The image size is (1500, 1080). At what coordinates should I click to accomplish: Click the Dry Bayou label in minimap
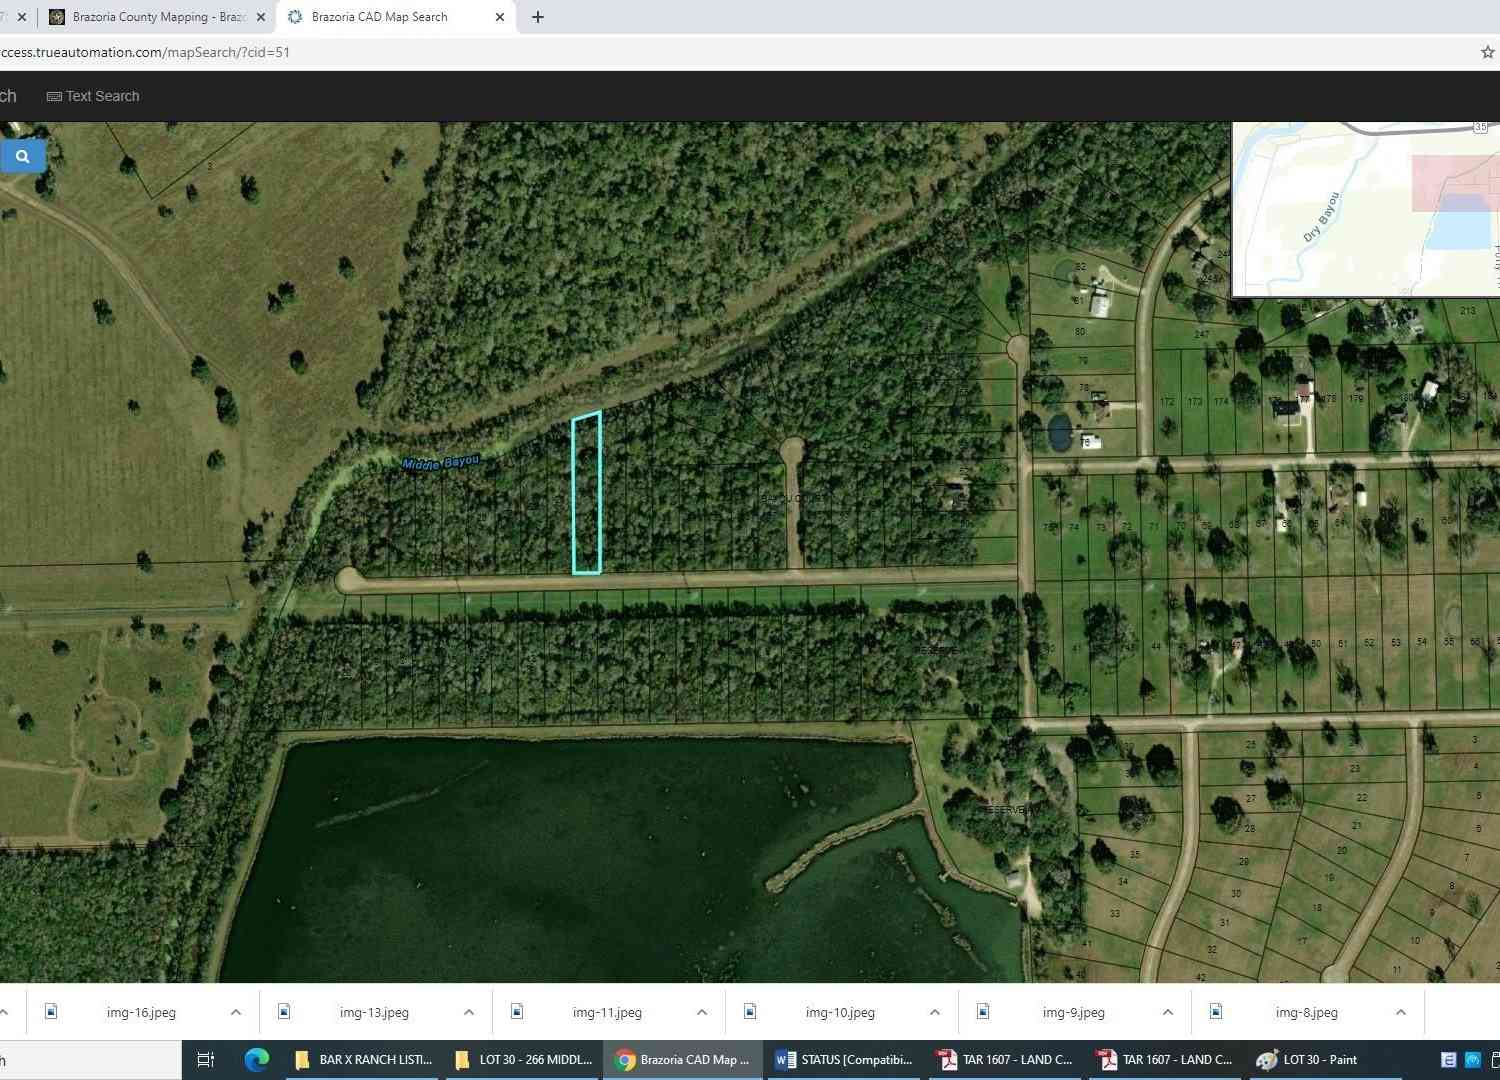1320,217
